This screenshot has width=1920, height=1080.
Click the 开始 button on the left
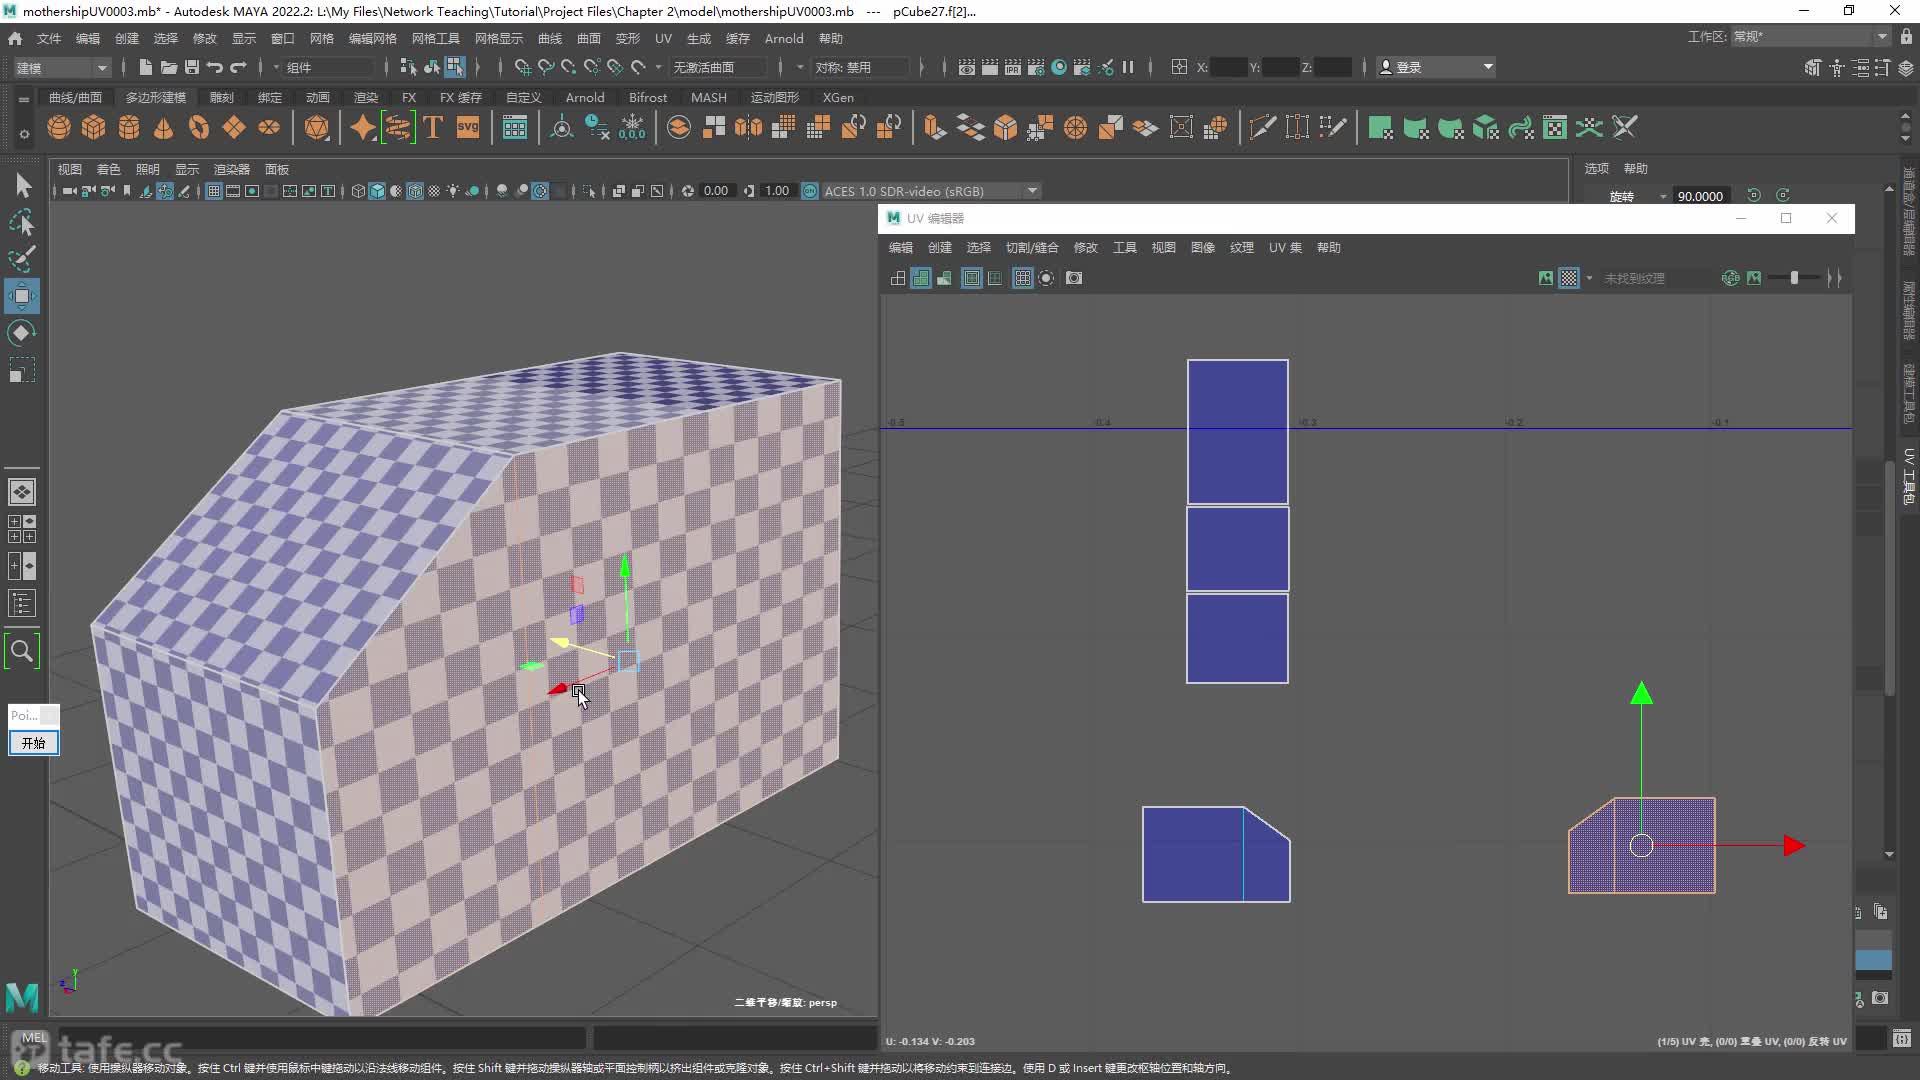tap(34, 743)
